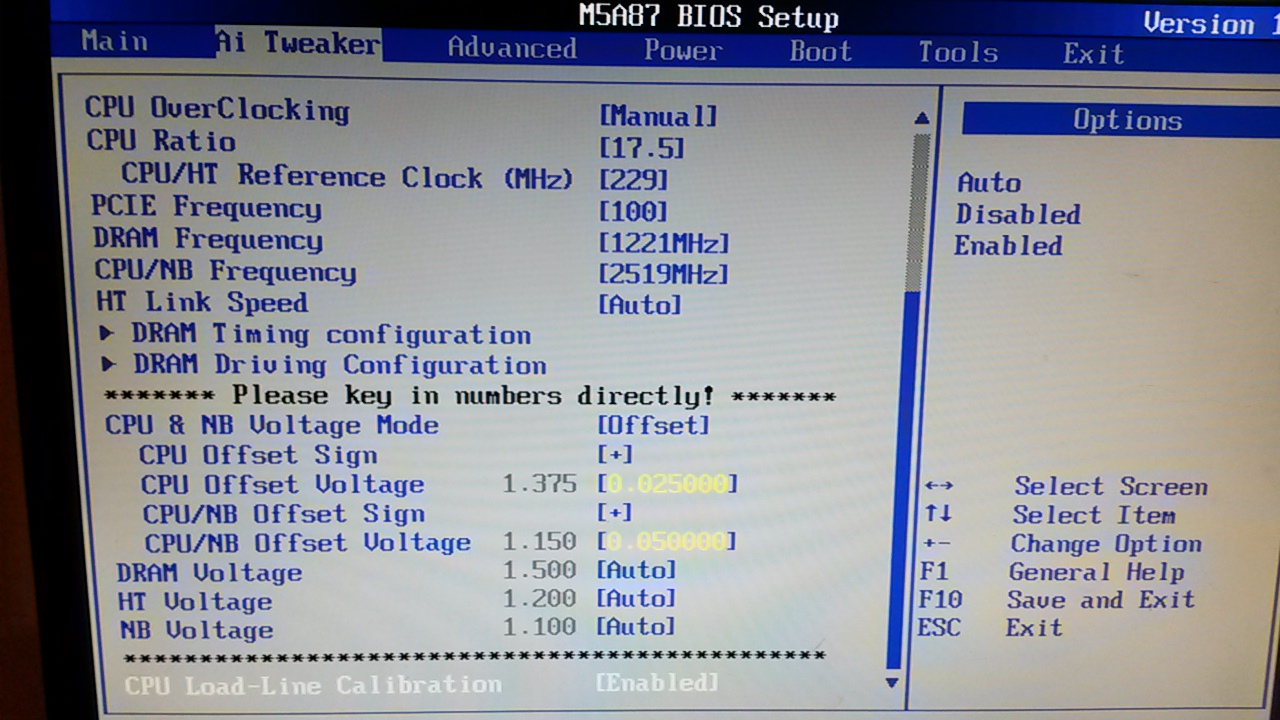Open the Power tab
The image size is (1280, 720).
click(x=683, y=50)
